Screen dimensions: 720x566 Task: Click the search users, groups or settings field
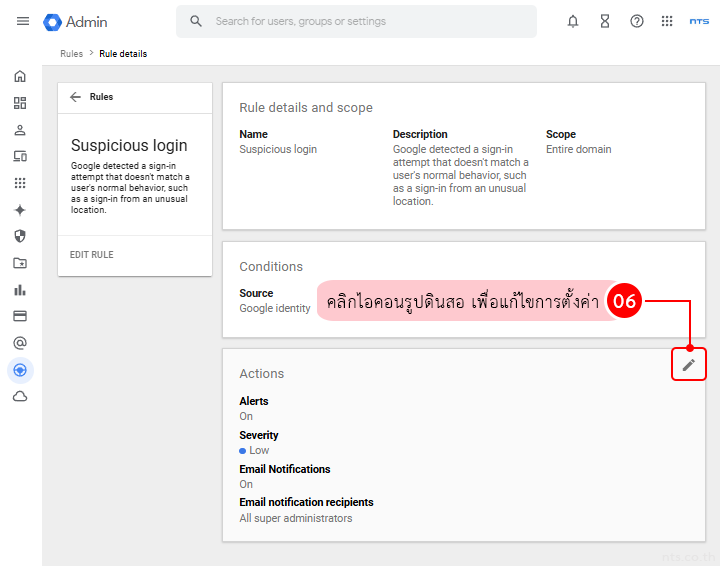(370, 21)
